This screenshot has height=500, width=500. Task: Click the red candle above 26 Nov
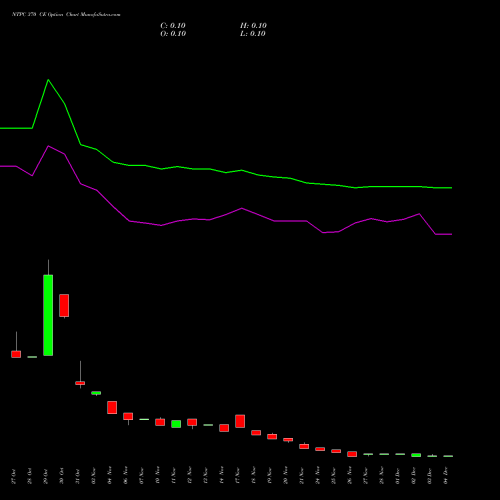coord(352,454)
